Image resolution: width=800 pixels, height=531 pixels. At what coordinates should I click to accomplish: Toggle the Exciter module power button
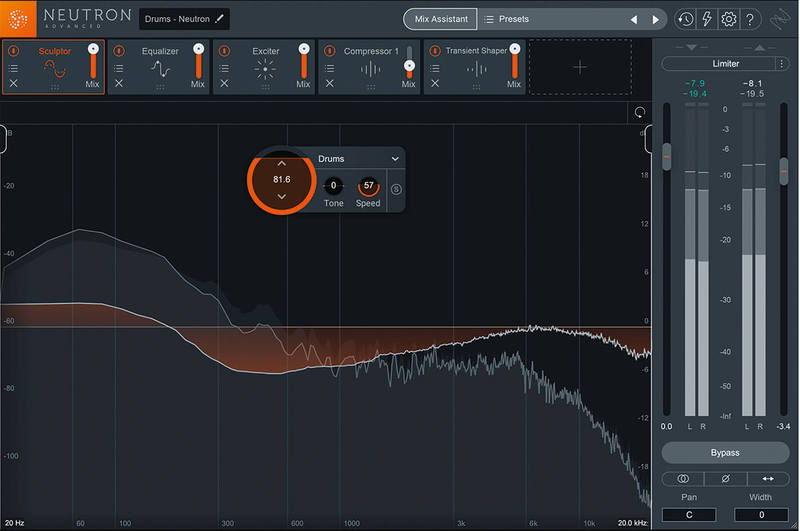pos(224,51)
